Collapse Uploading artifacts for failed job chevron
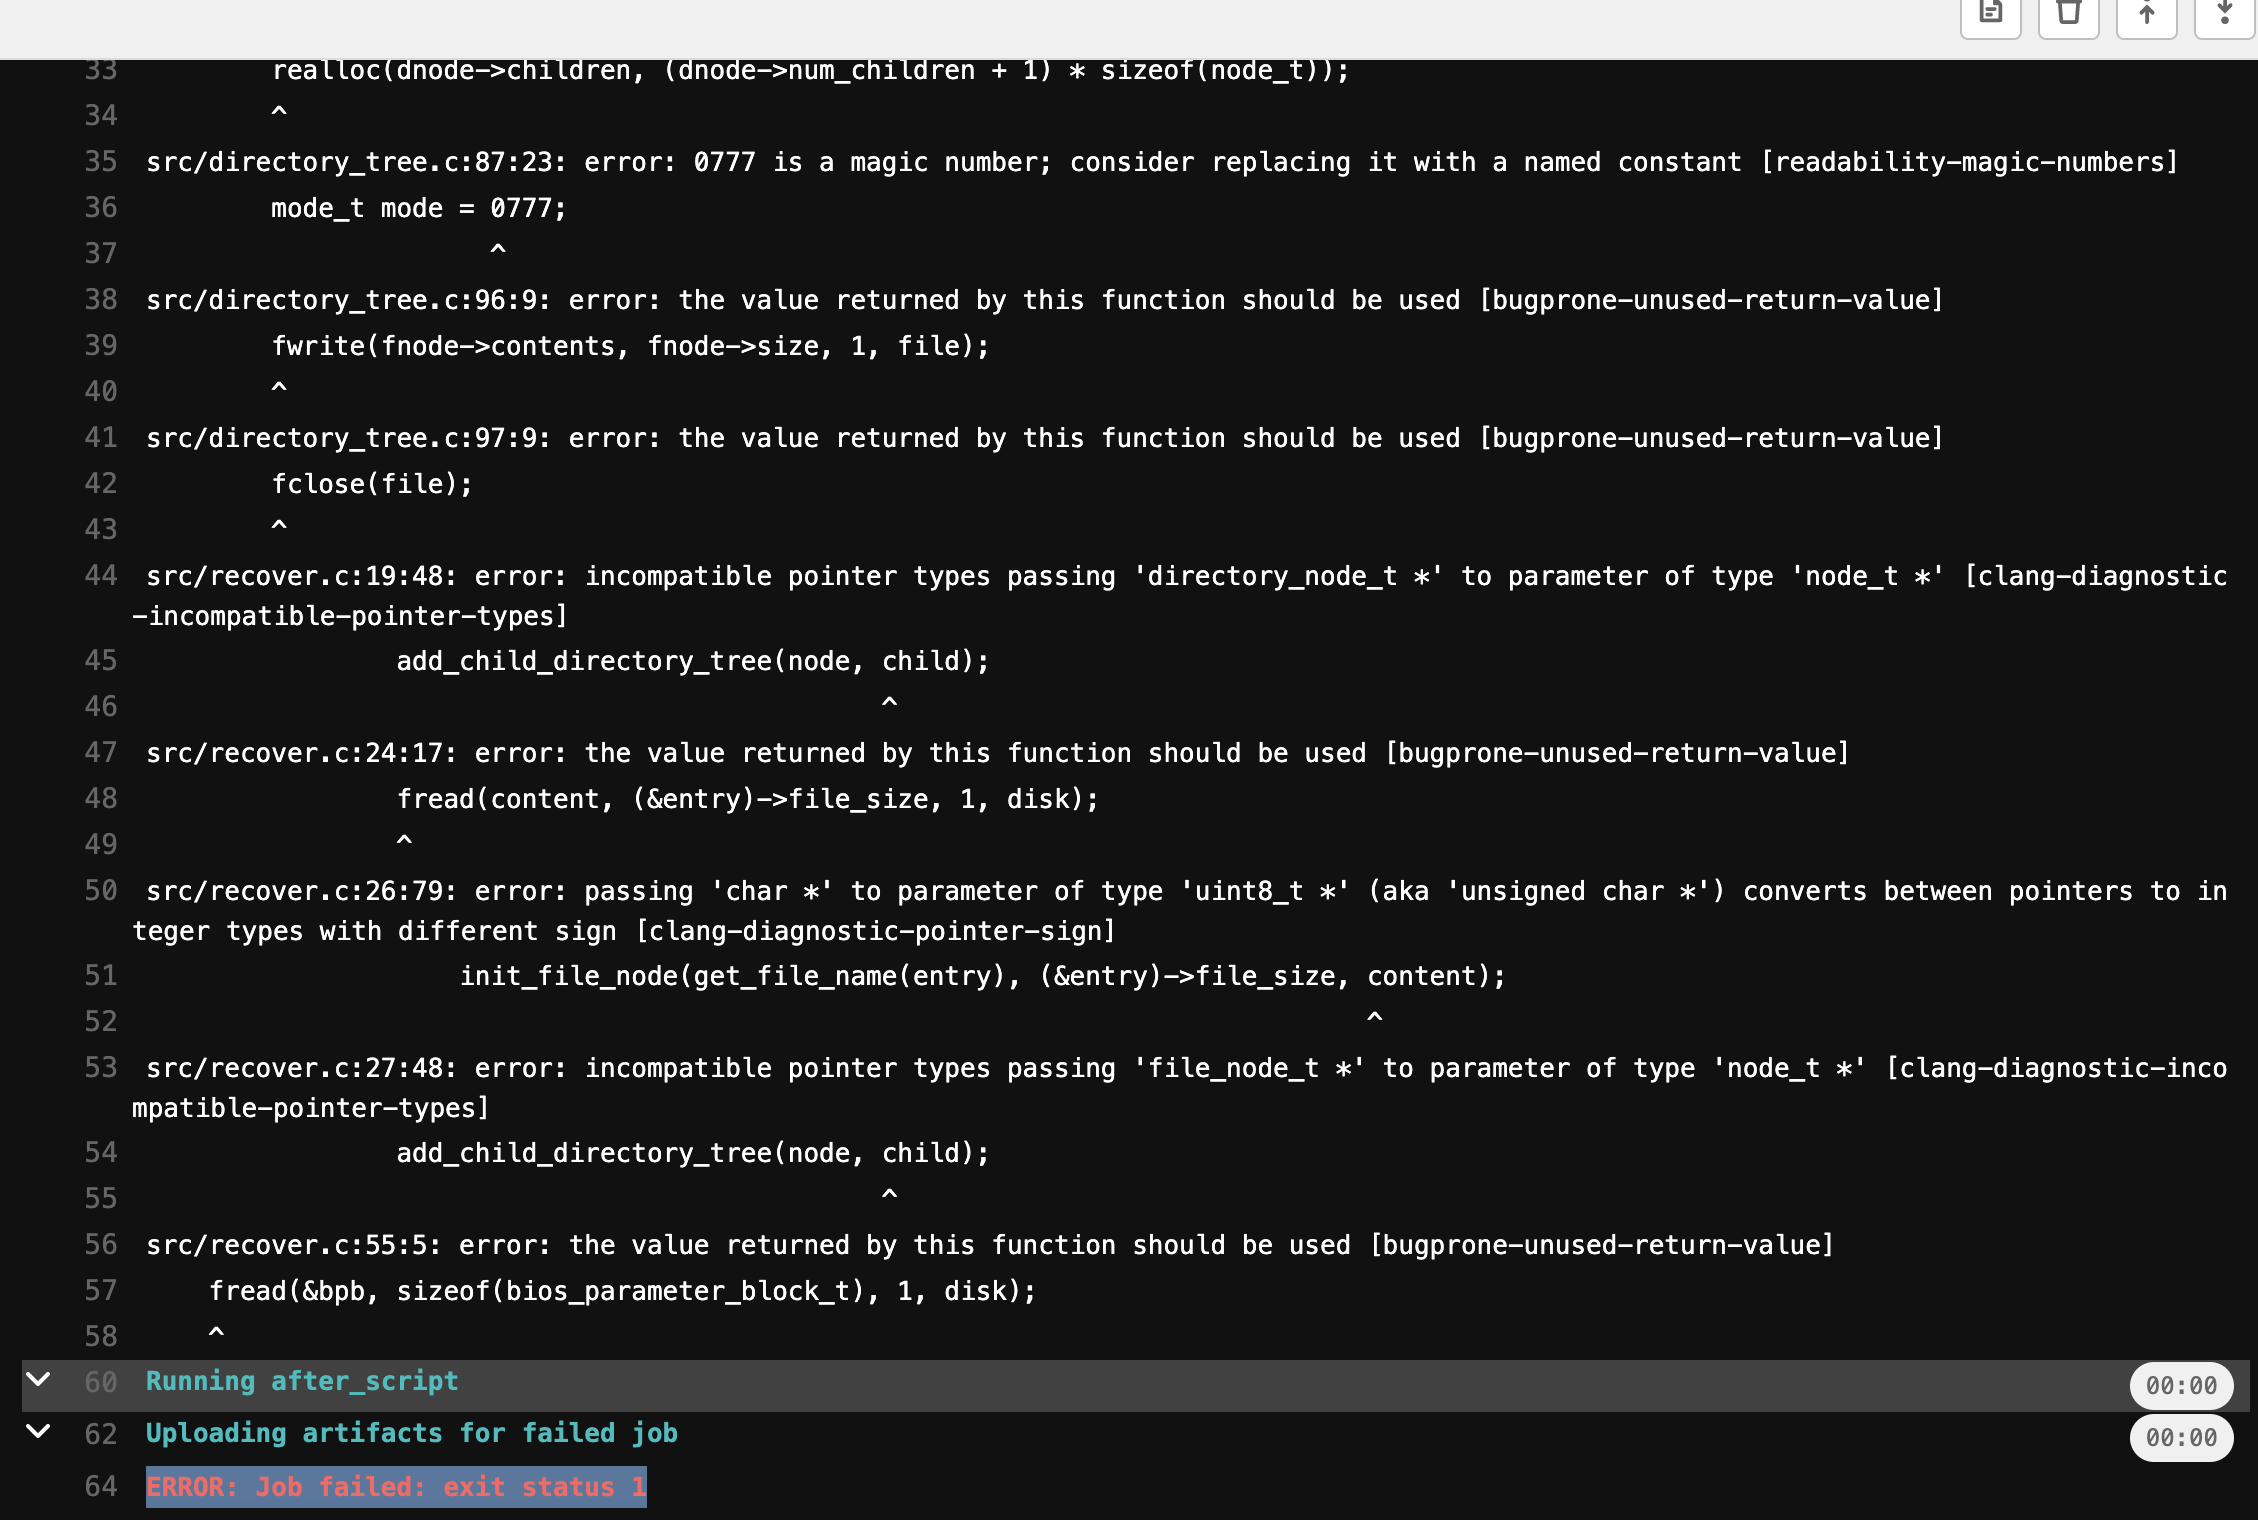The height and width of the screenshot is (1520, 2258). click(38, 1432)
